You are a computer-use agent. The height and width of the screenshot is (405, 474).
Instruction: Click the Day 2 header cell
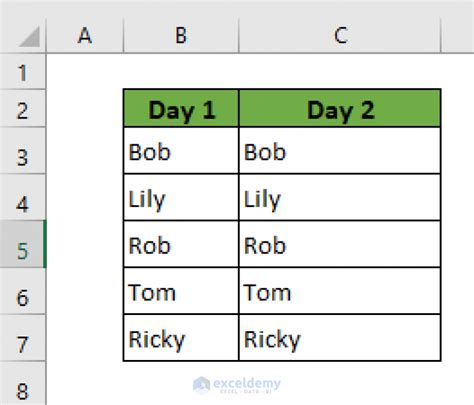(x=340, y=108)
